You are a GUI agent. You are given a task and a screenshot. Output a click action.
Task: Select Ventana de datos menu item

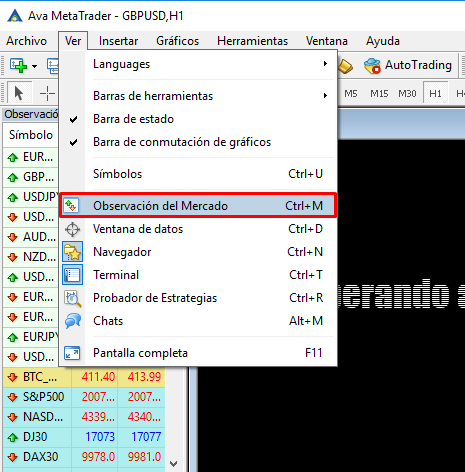(198, 229)
